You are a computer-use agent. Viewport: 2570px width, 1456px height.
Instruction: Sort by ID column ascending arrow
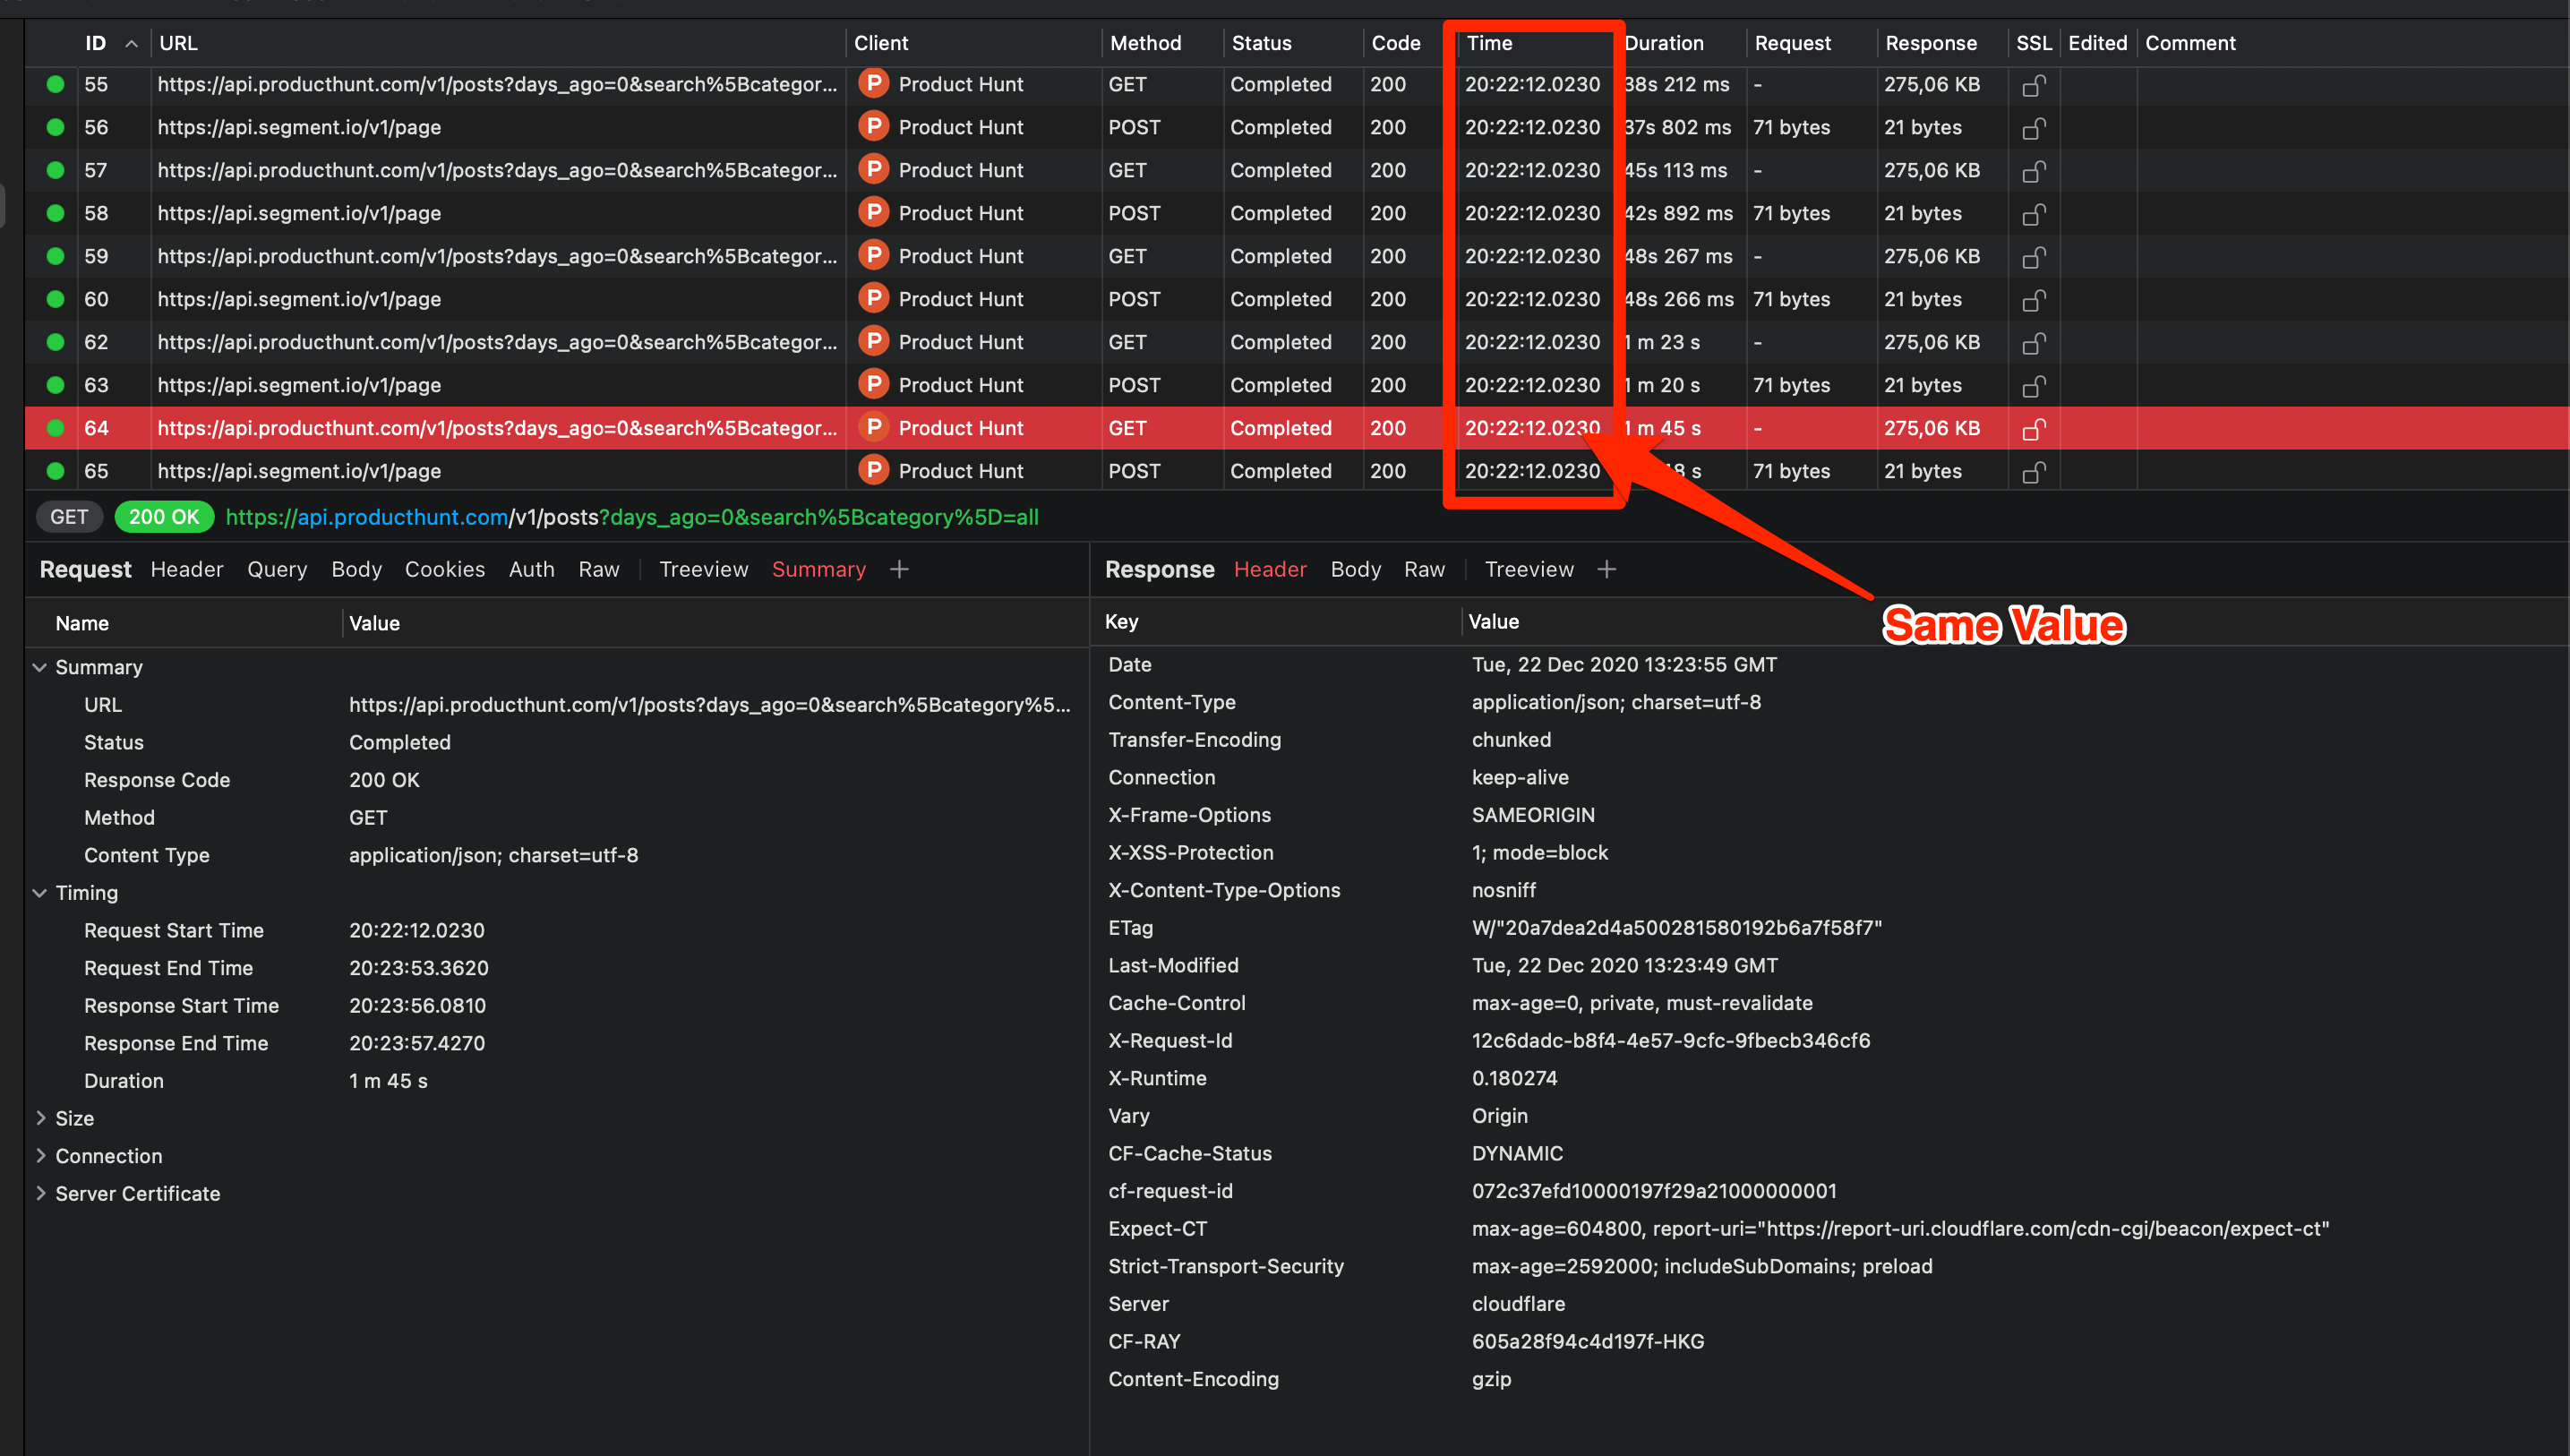point(131,44)
